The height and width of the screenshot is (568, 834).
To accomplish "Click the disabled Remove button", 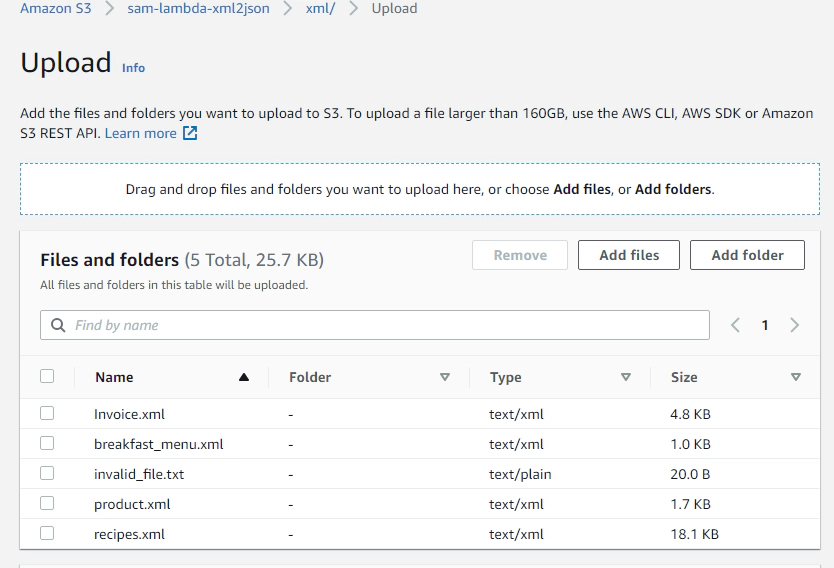I will point(520,255).
